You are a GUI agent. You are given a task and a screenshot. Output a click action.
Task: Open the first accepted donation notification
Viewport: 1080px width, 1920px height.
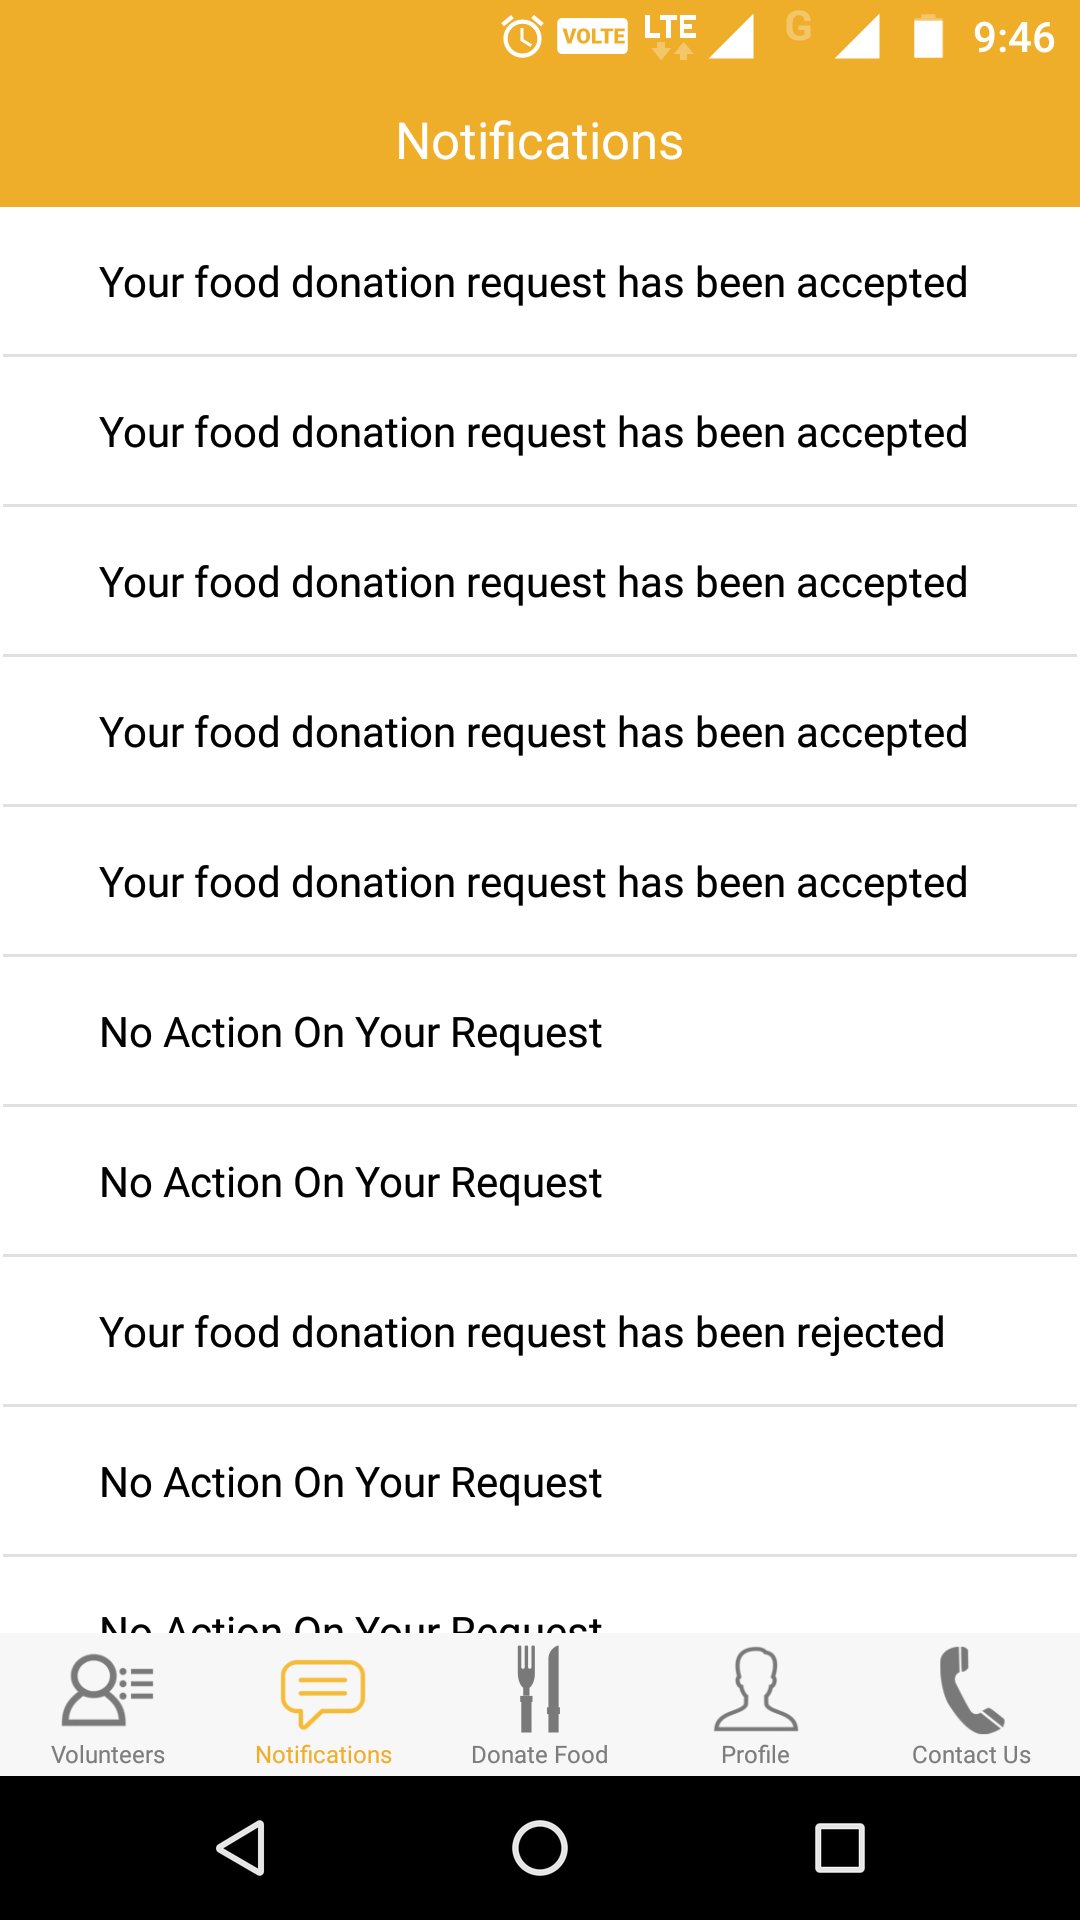534,283
